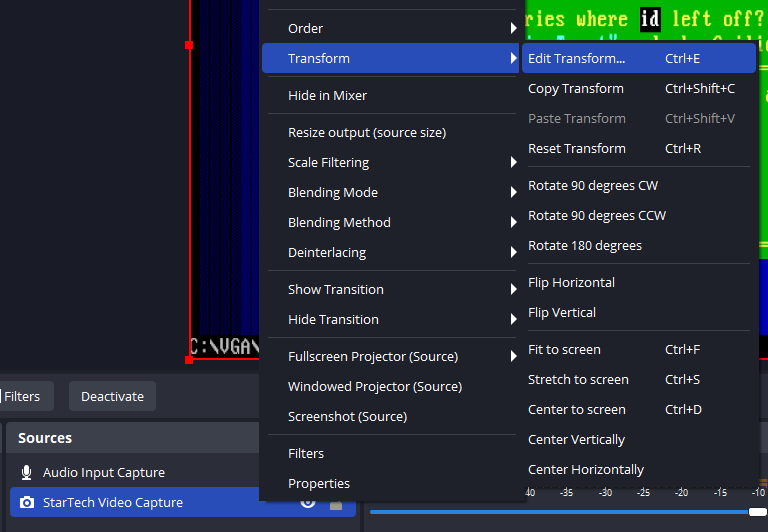Screen dimensions: 768x532
Task: Select Rotate 90 degrees CW
Action: coord(593,185)
